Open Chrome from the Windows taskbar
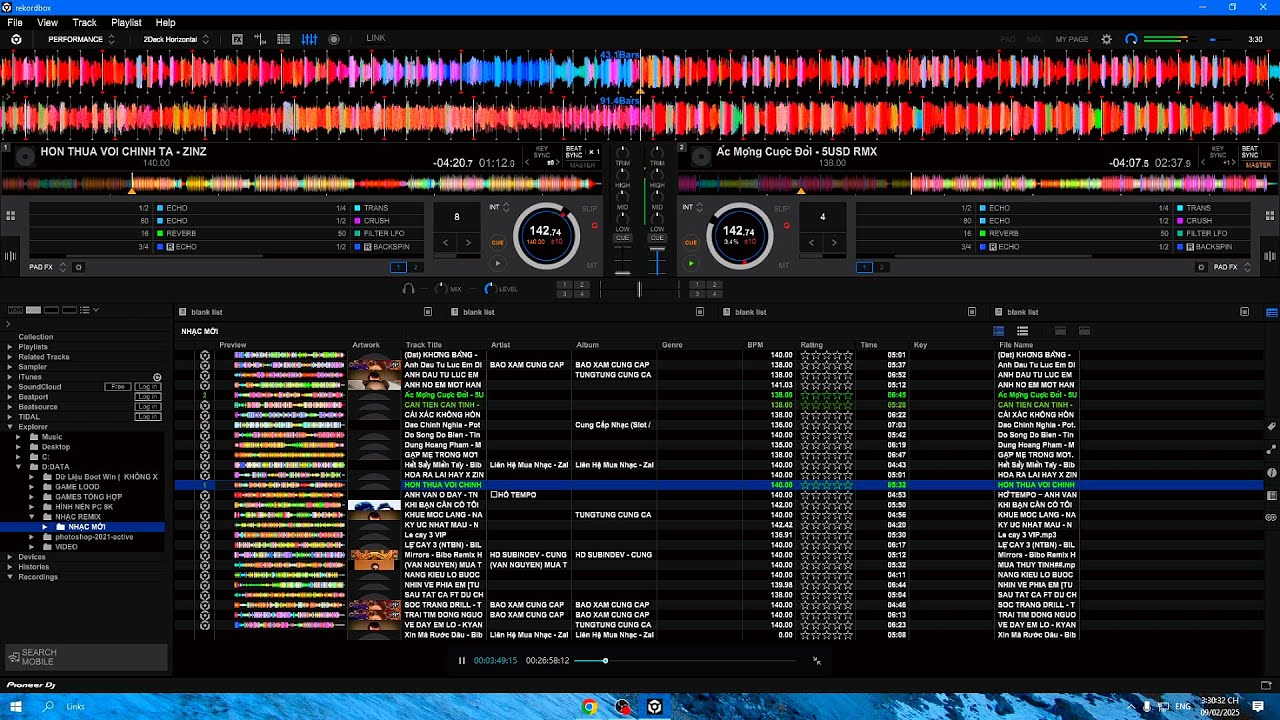This screenshot has width=1280, height=720. 590,706
